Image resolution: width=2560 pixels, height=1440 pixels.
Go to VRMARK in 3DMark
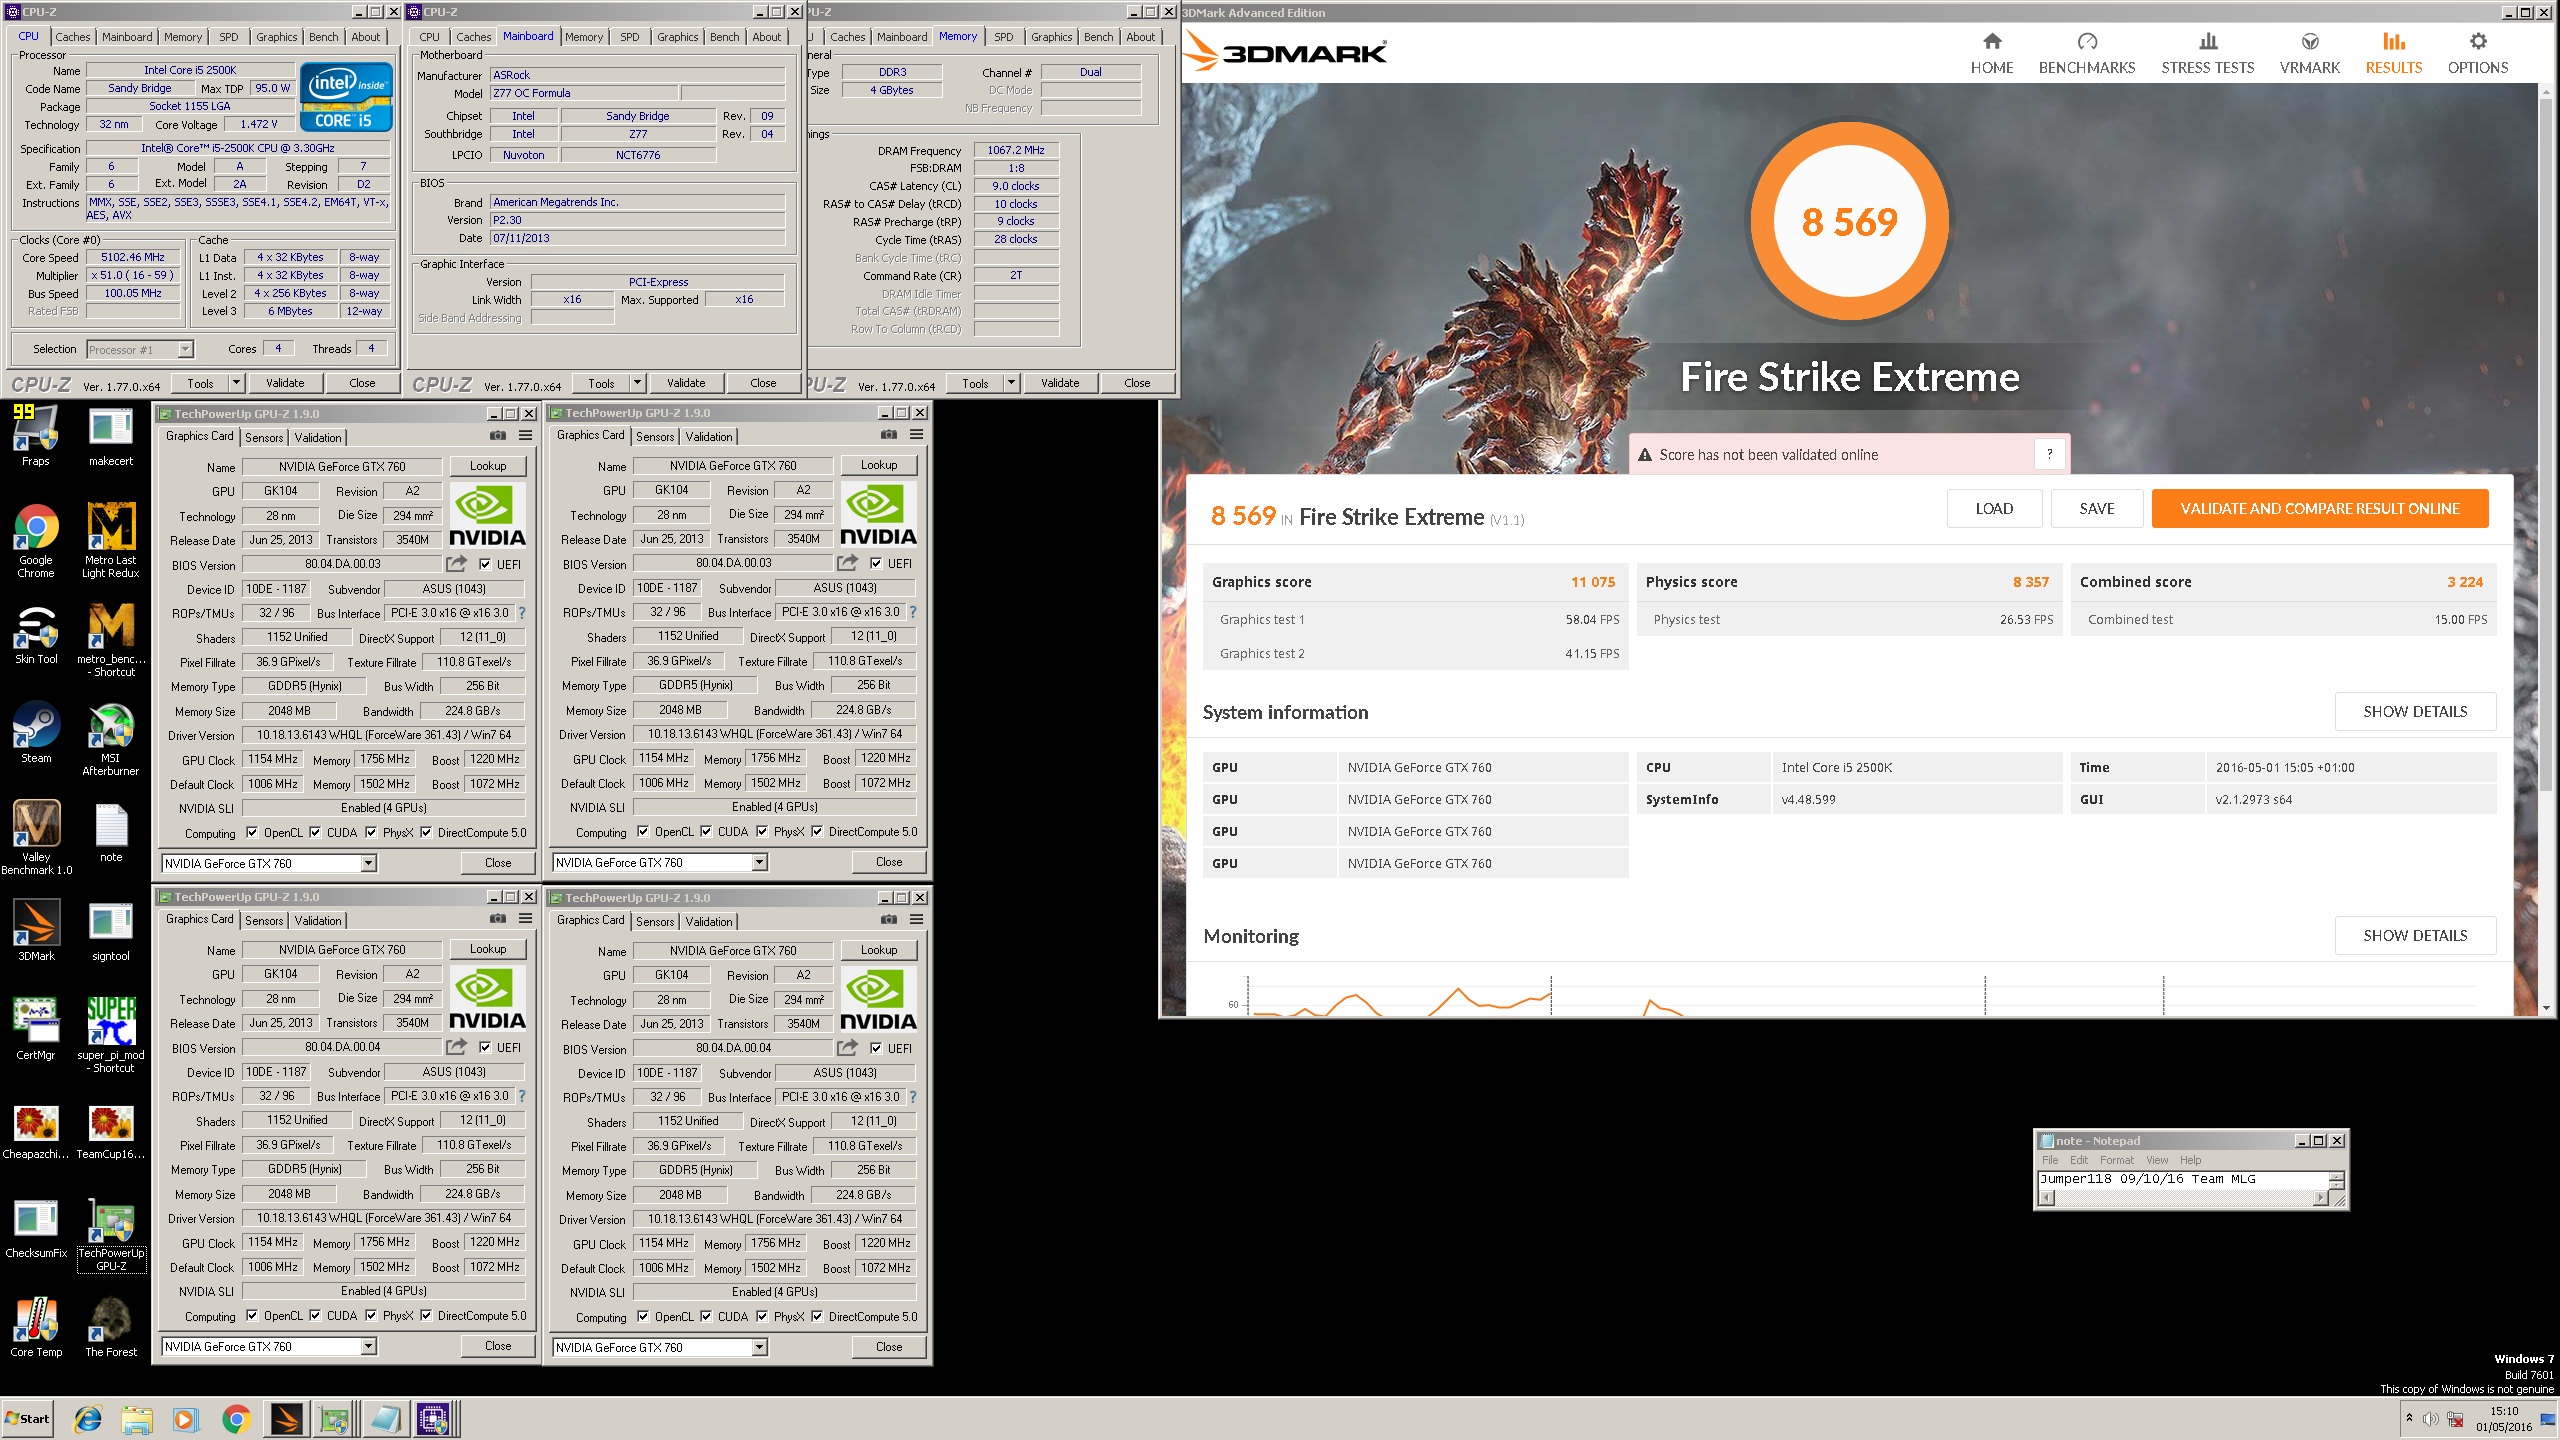pyautogui.click(x=2310, y=54)
